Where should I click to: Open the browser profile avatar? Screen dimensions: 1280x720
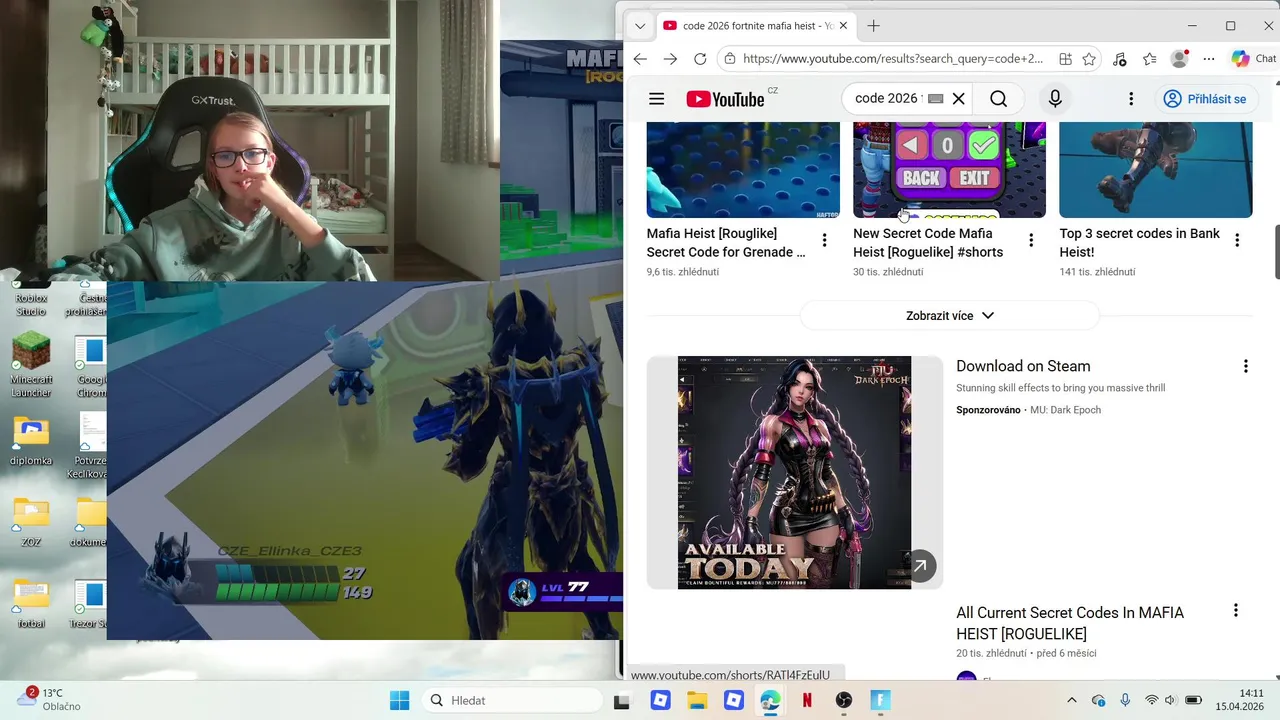pos(1180,59)
